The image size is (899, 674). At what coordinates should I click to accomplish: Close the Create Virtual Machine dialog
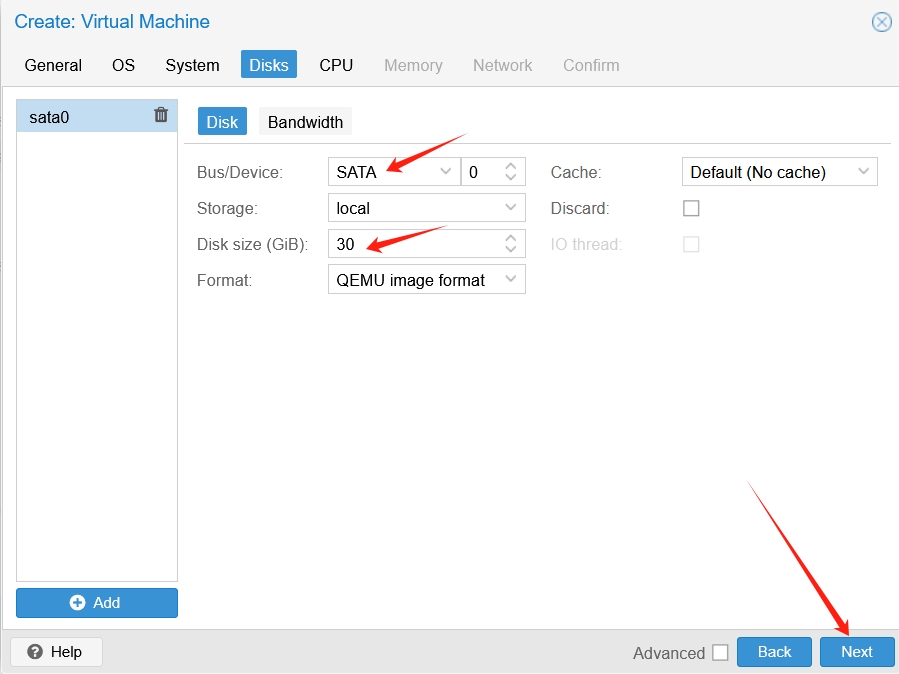point(881,22)
